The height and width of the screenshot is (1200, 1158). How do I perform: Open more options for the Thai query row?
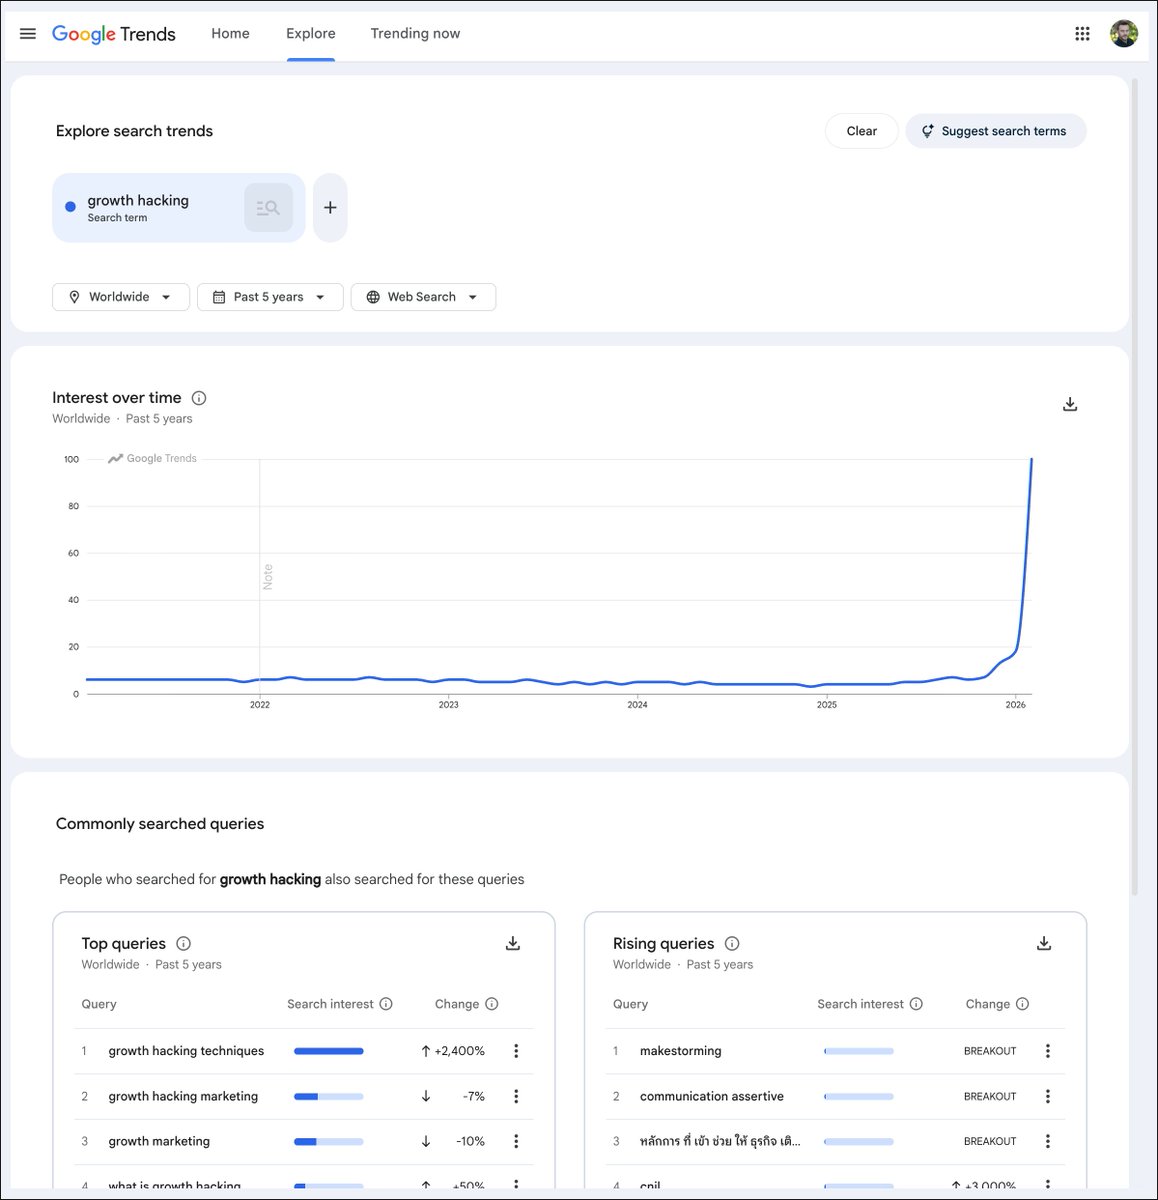coord(1048,1141)
